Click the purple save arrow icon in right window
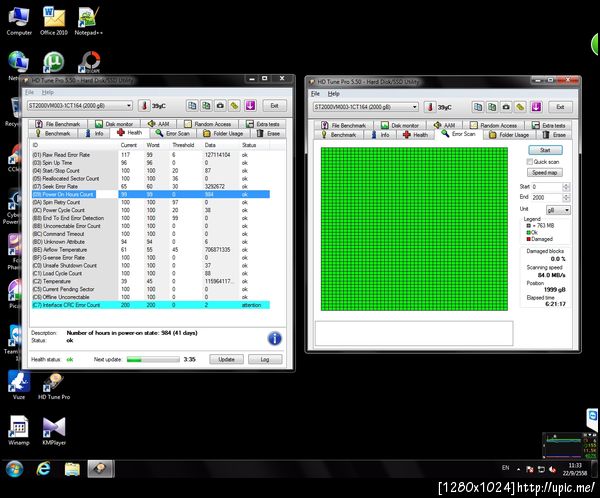Viewport: 600px width, 498px height. pos(536,107)
